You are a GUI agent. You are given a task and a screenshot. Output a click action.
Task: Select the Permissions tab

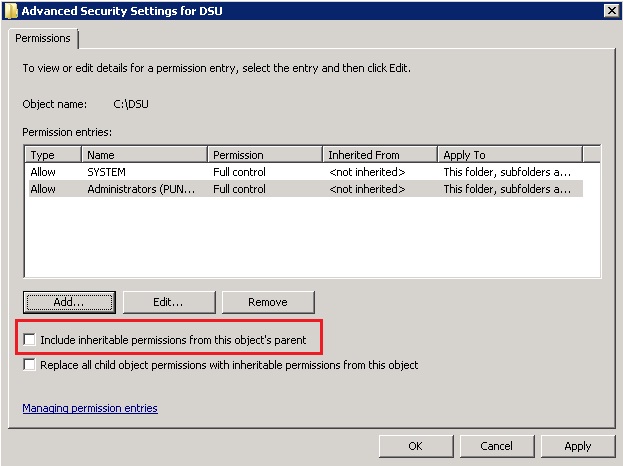pyautogui.click(x=43, y=38)
